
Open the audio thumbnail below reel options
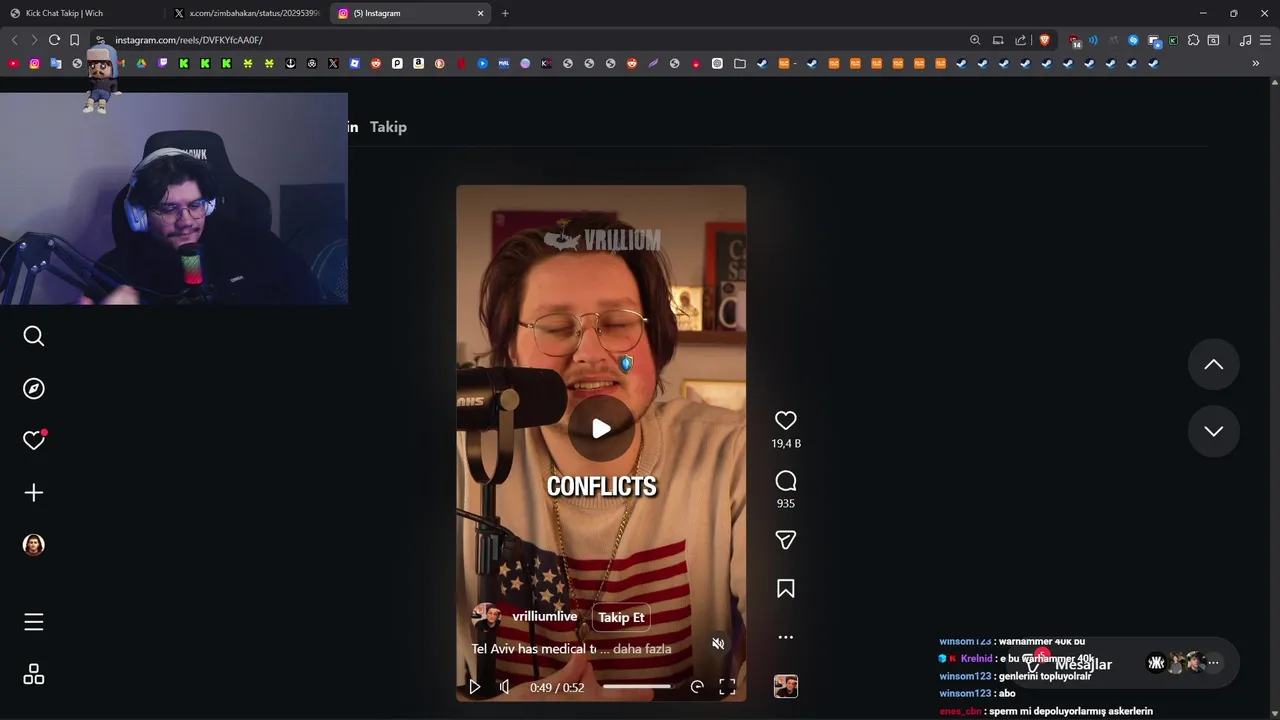coord(786,686)
